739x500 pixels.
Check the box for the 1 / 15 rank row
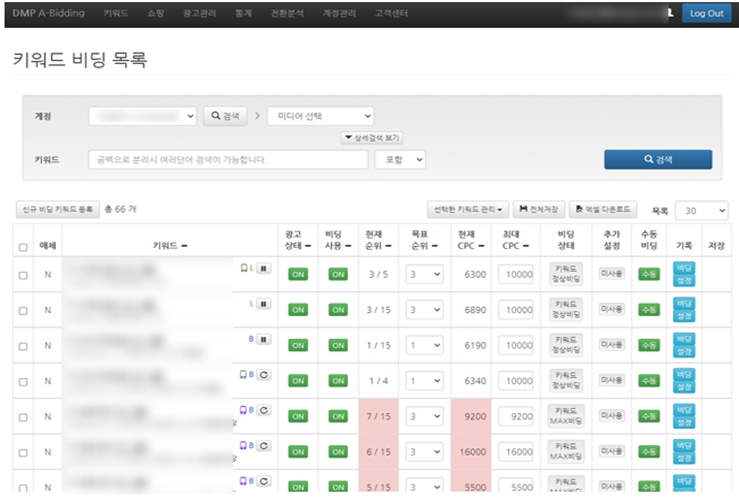coord(23,346)
